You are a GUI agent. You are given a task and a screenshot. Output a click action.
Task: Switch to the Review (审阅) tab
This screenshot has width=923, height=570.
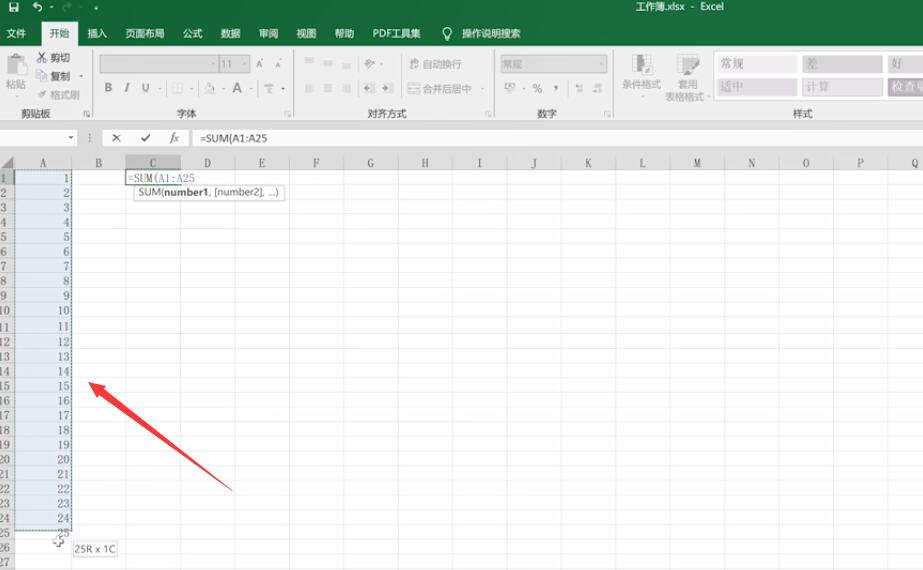click(268, 34)
